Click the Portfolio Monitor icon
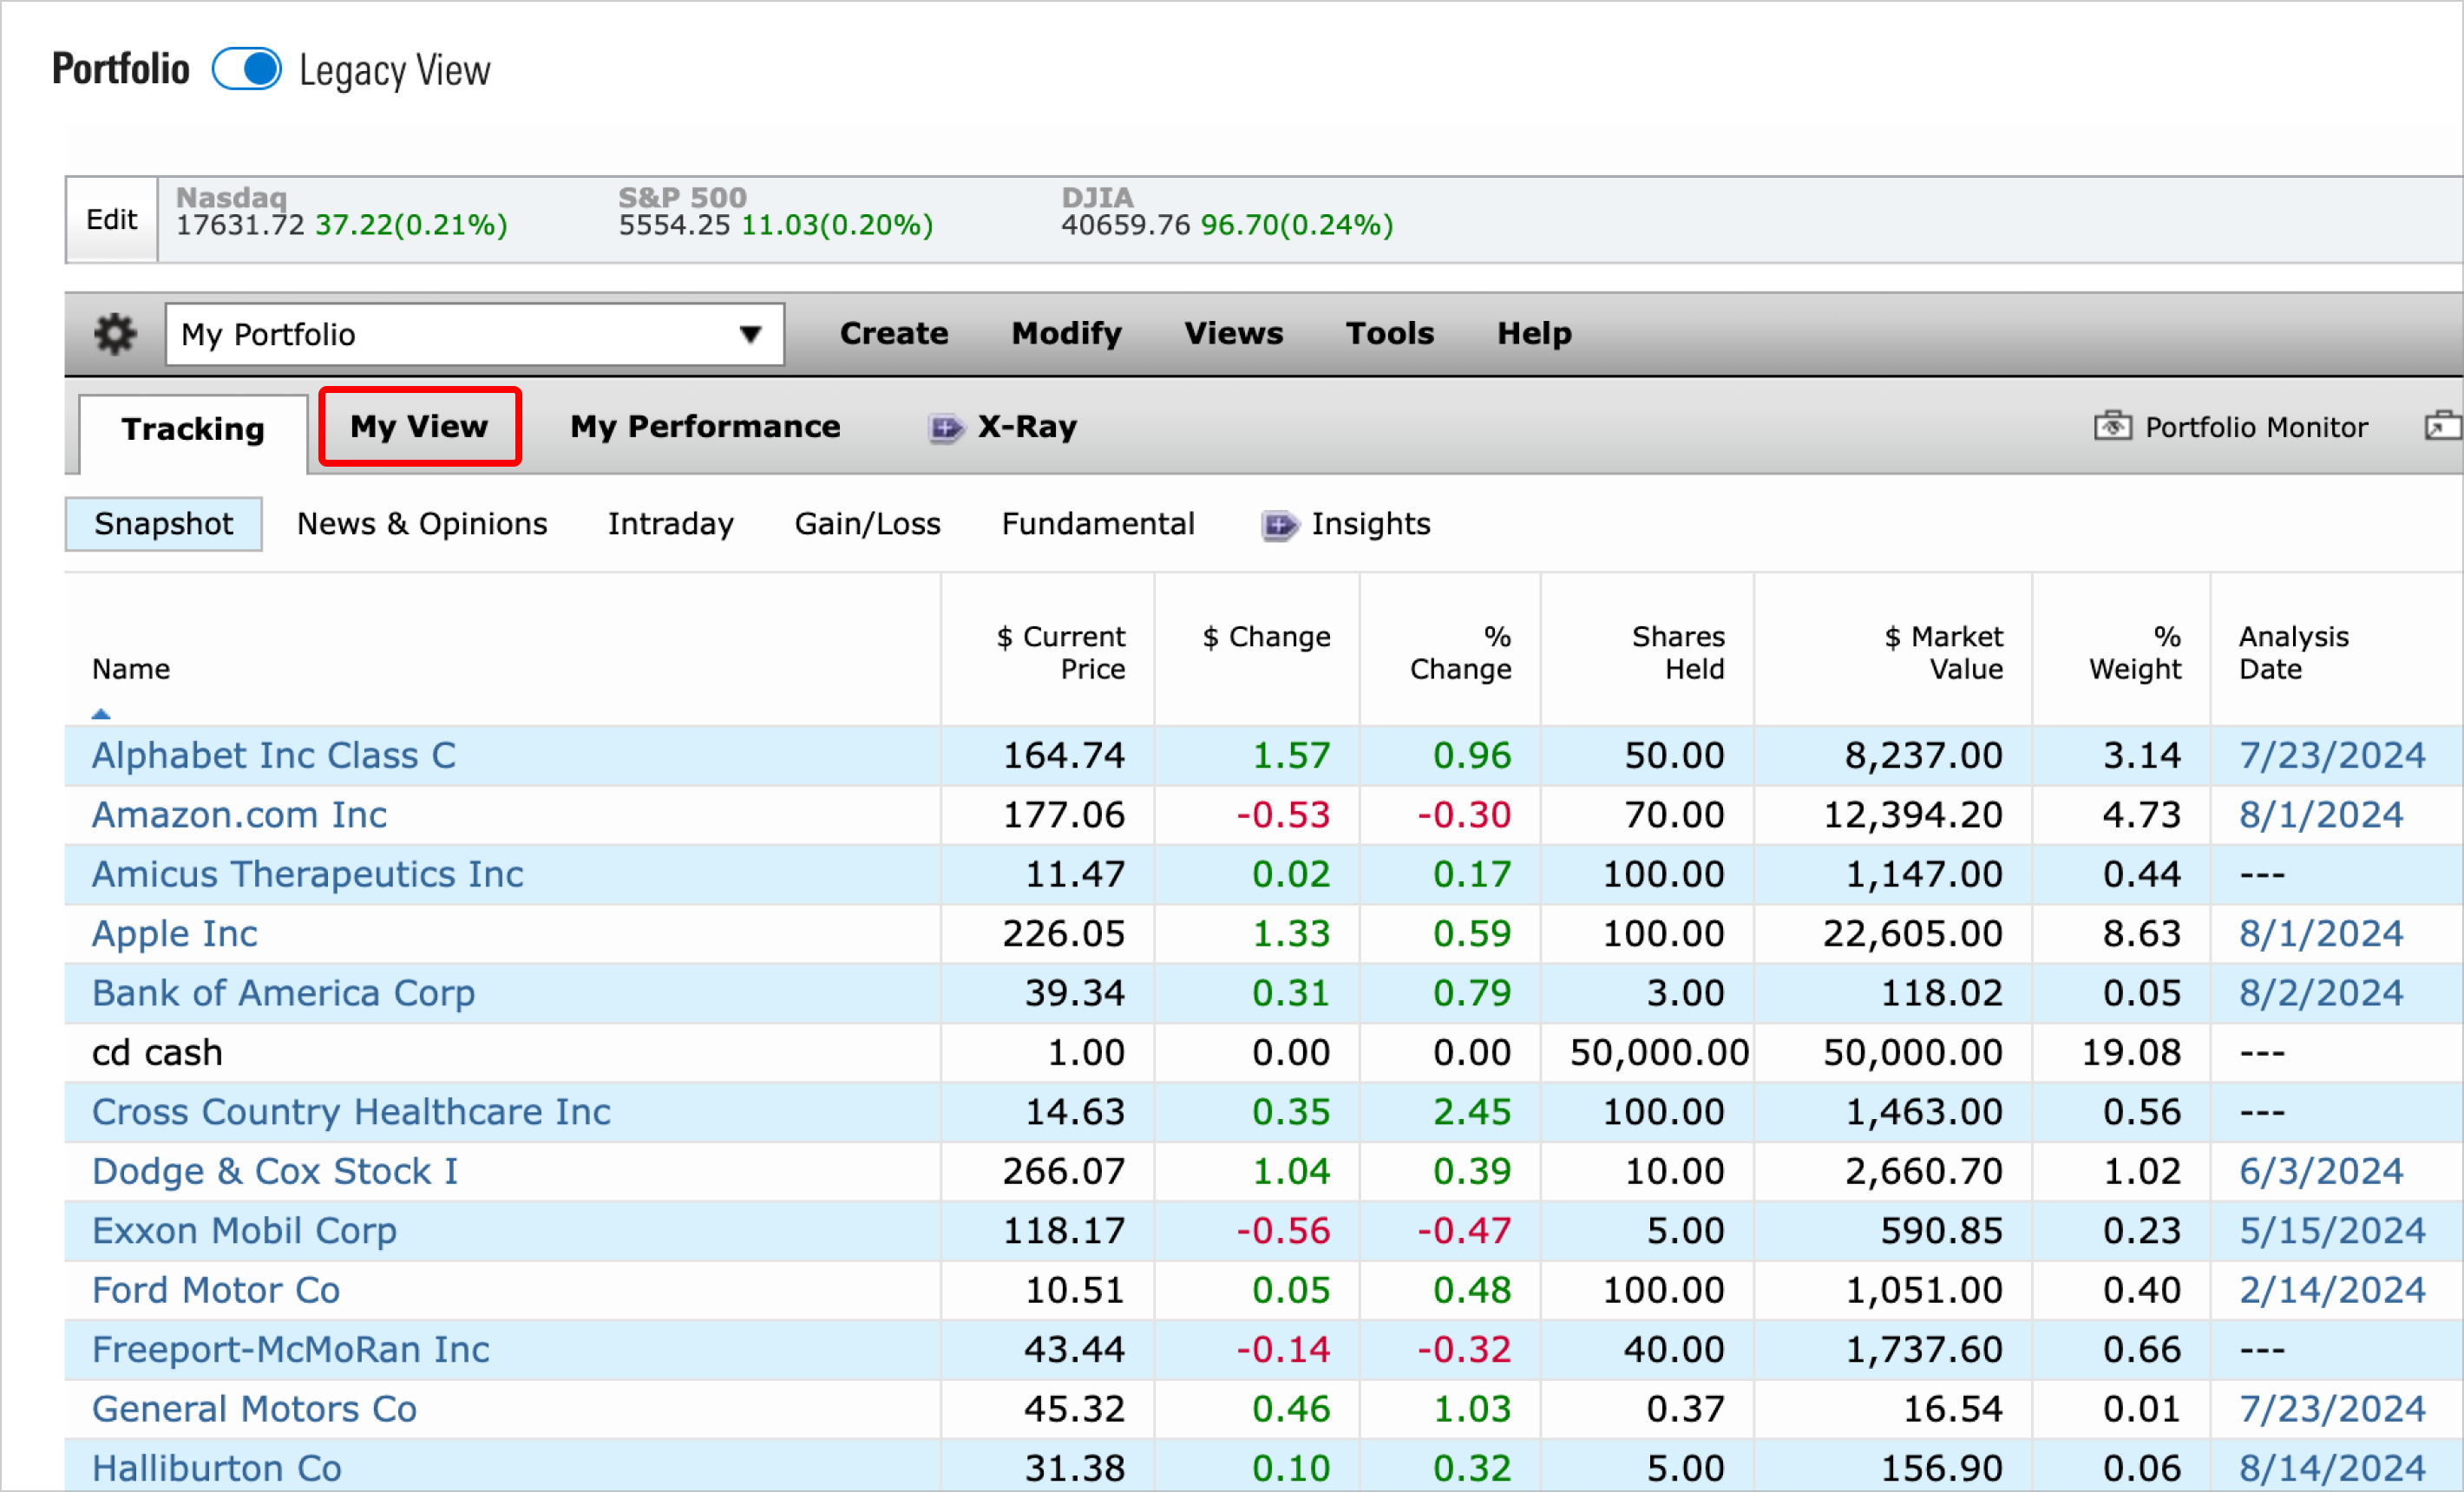 (x=2112, y=426)
